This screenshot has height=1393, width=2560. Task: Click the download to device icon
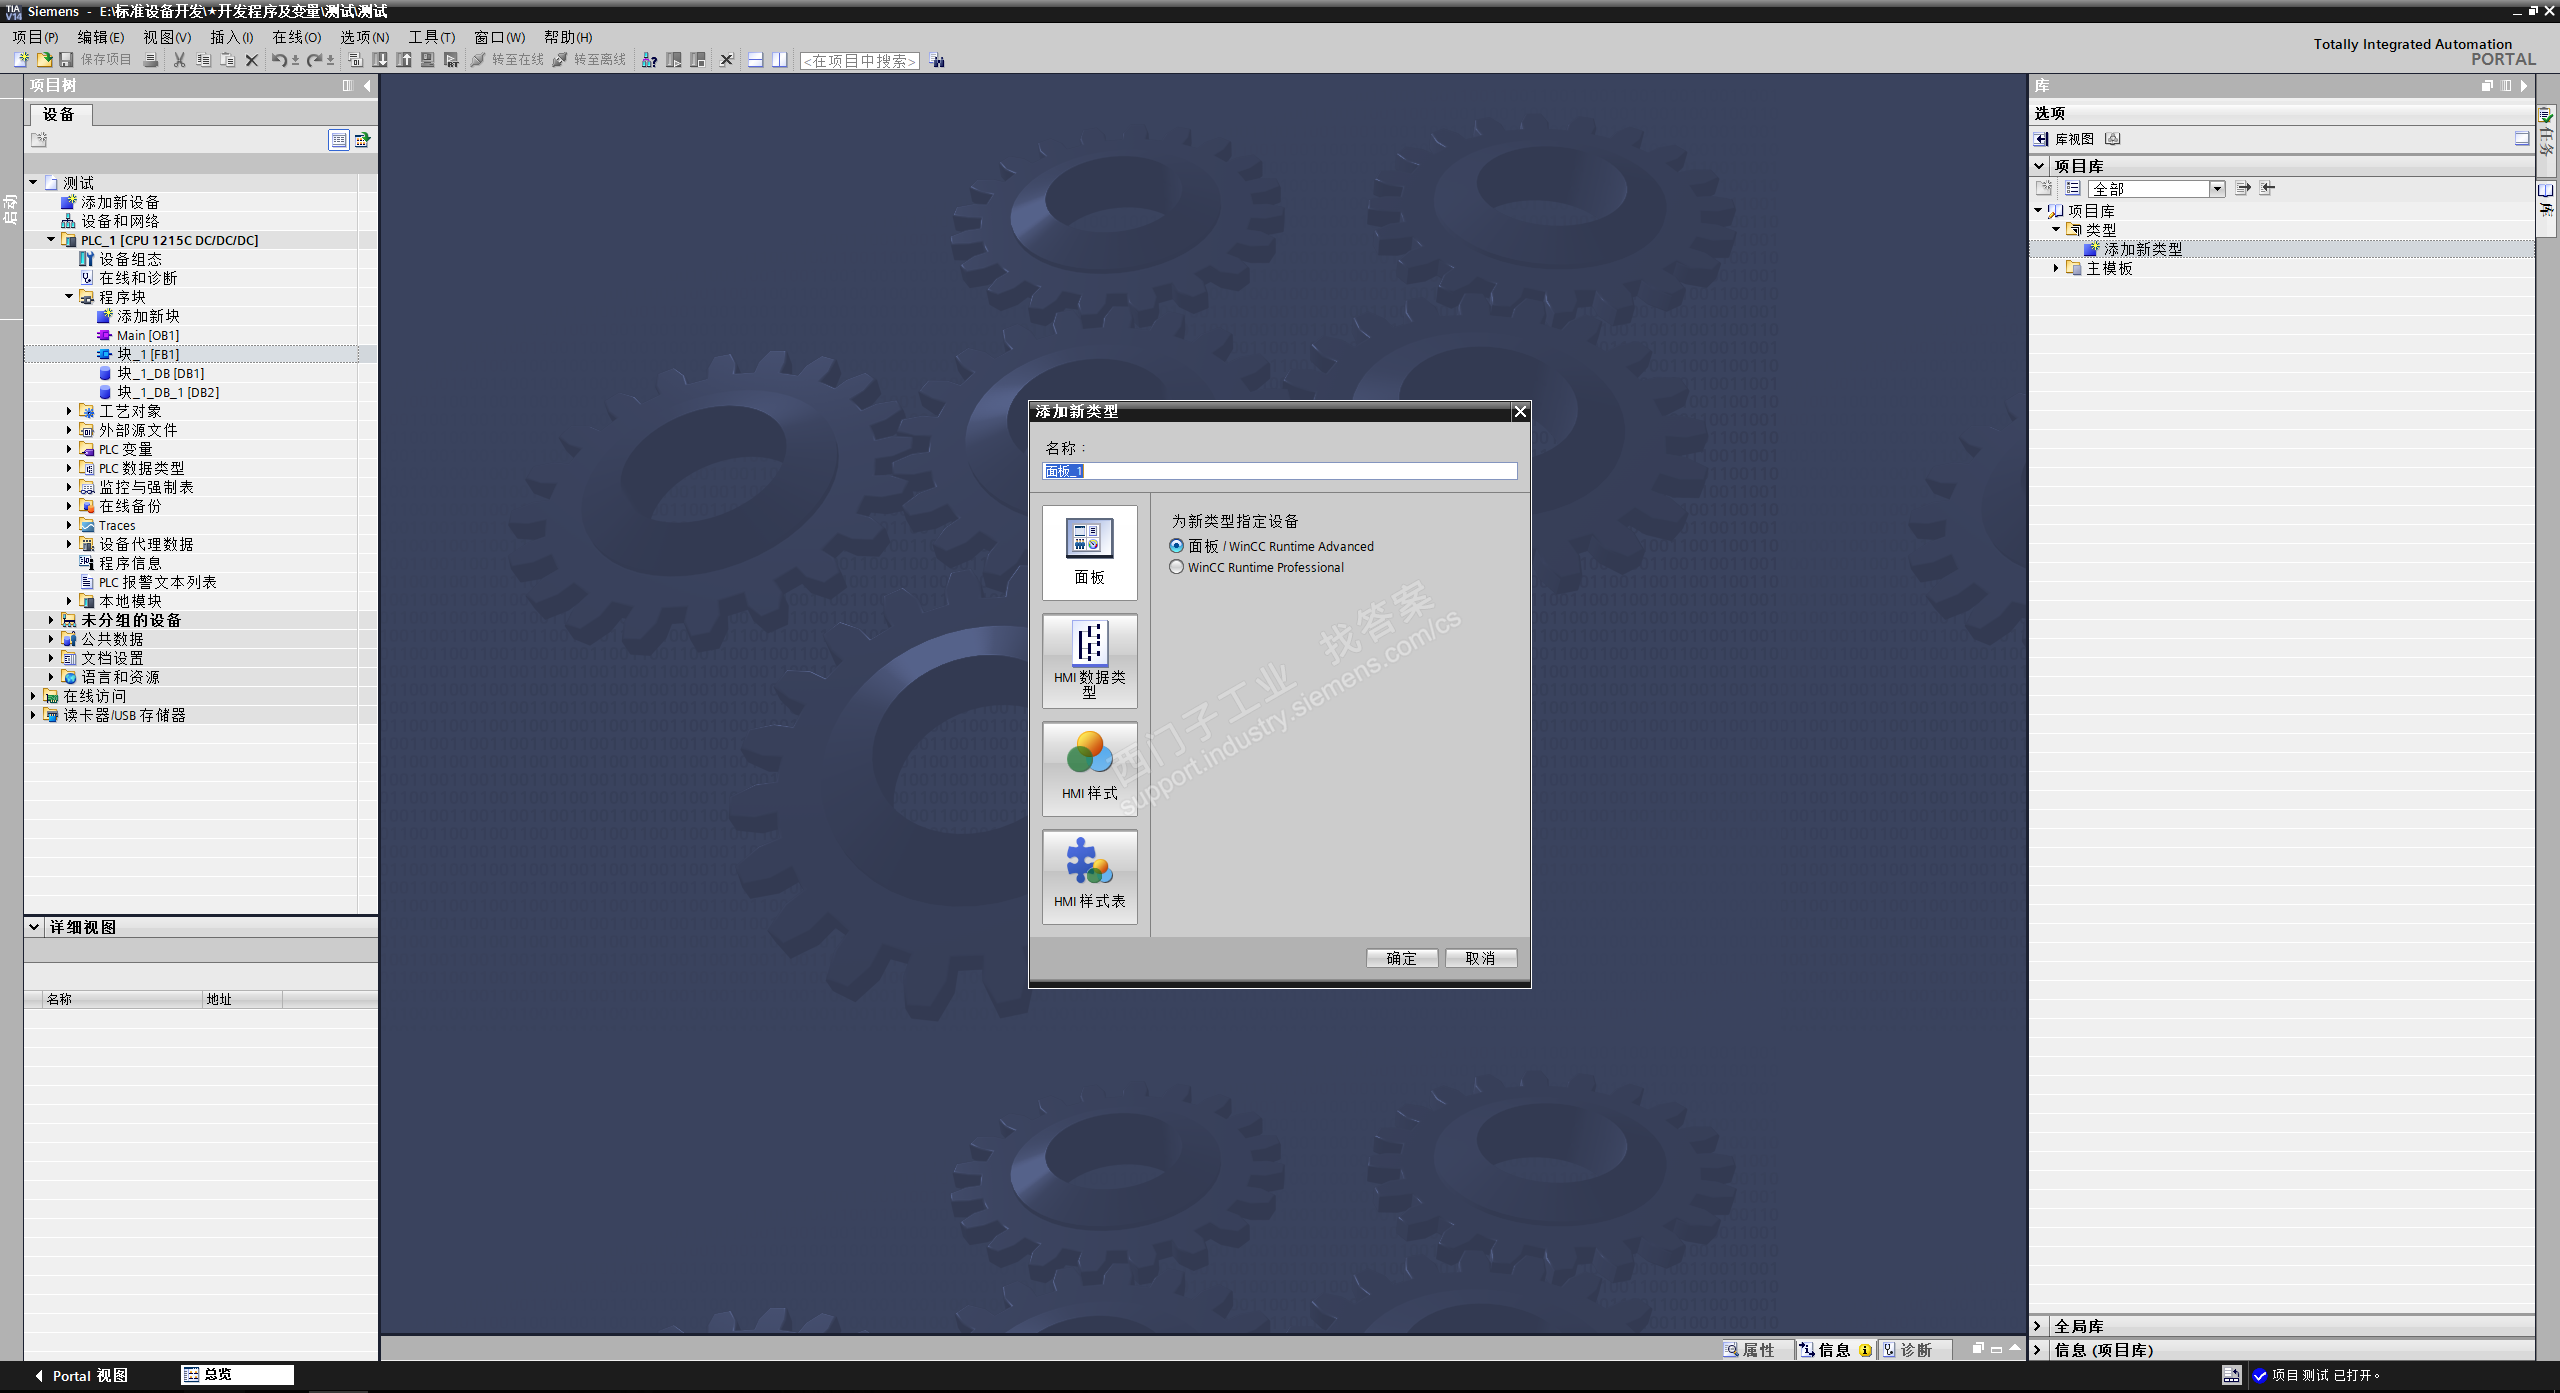pyautogui.click(x=380, y=60)
